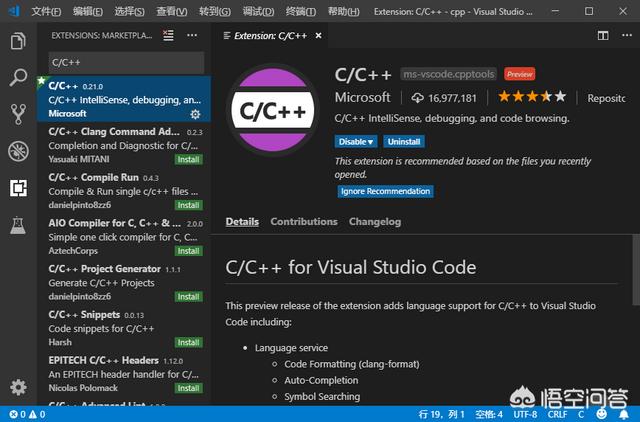Open the 编辑(E) menu

coord(88,11)
